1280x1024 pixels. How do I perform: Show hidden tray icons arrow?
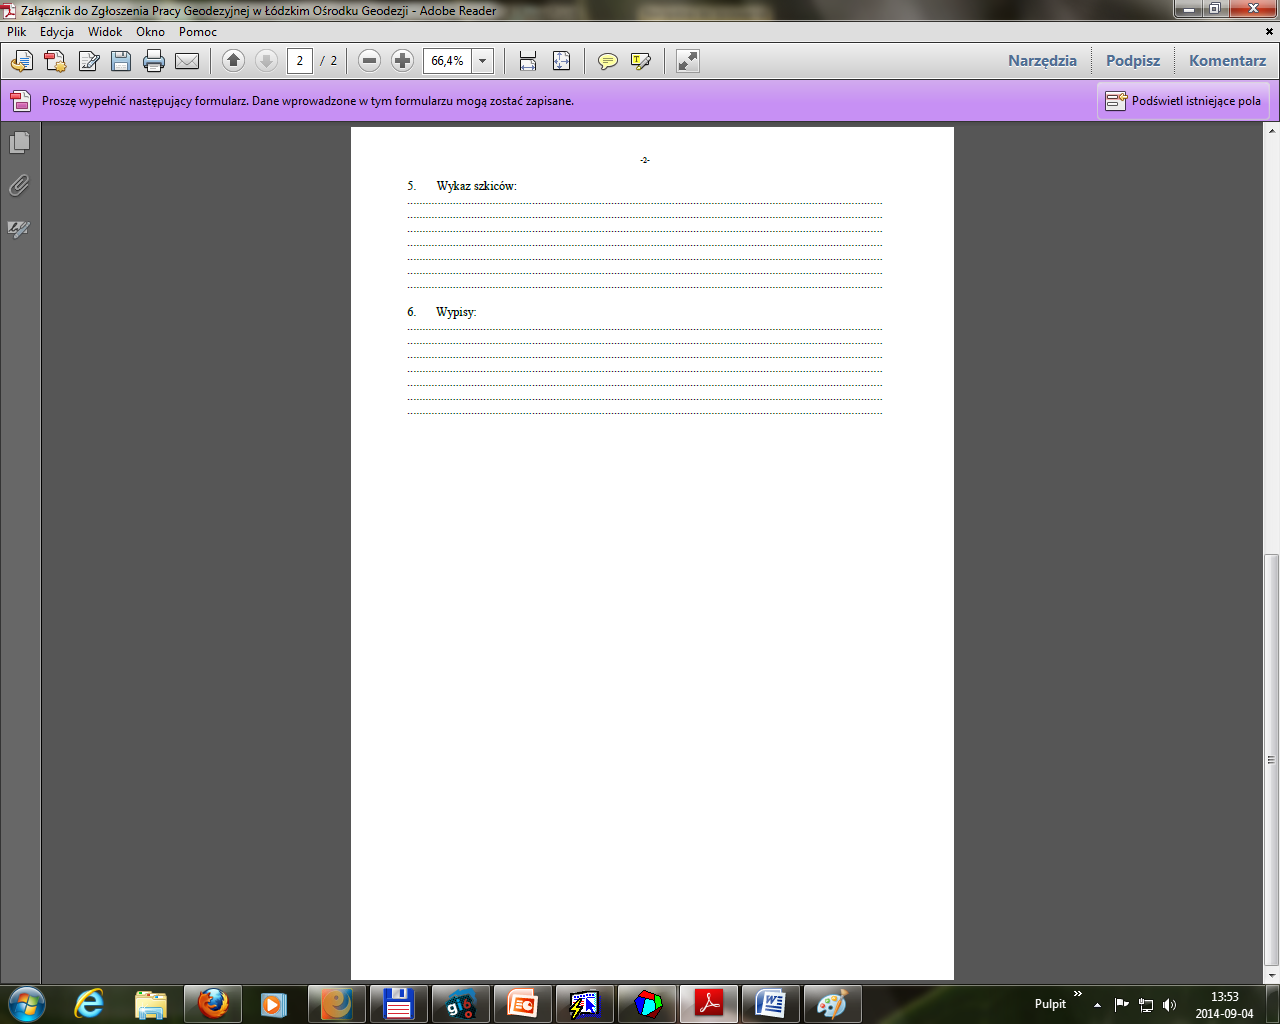(x=1098, y=1005)
